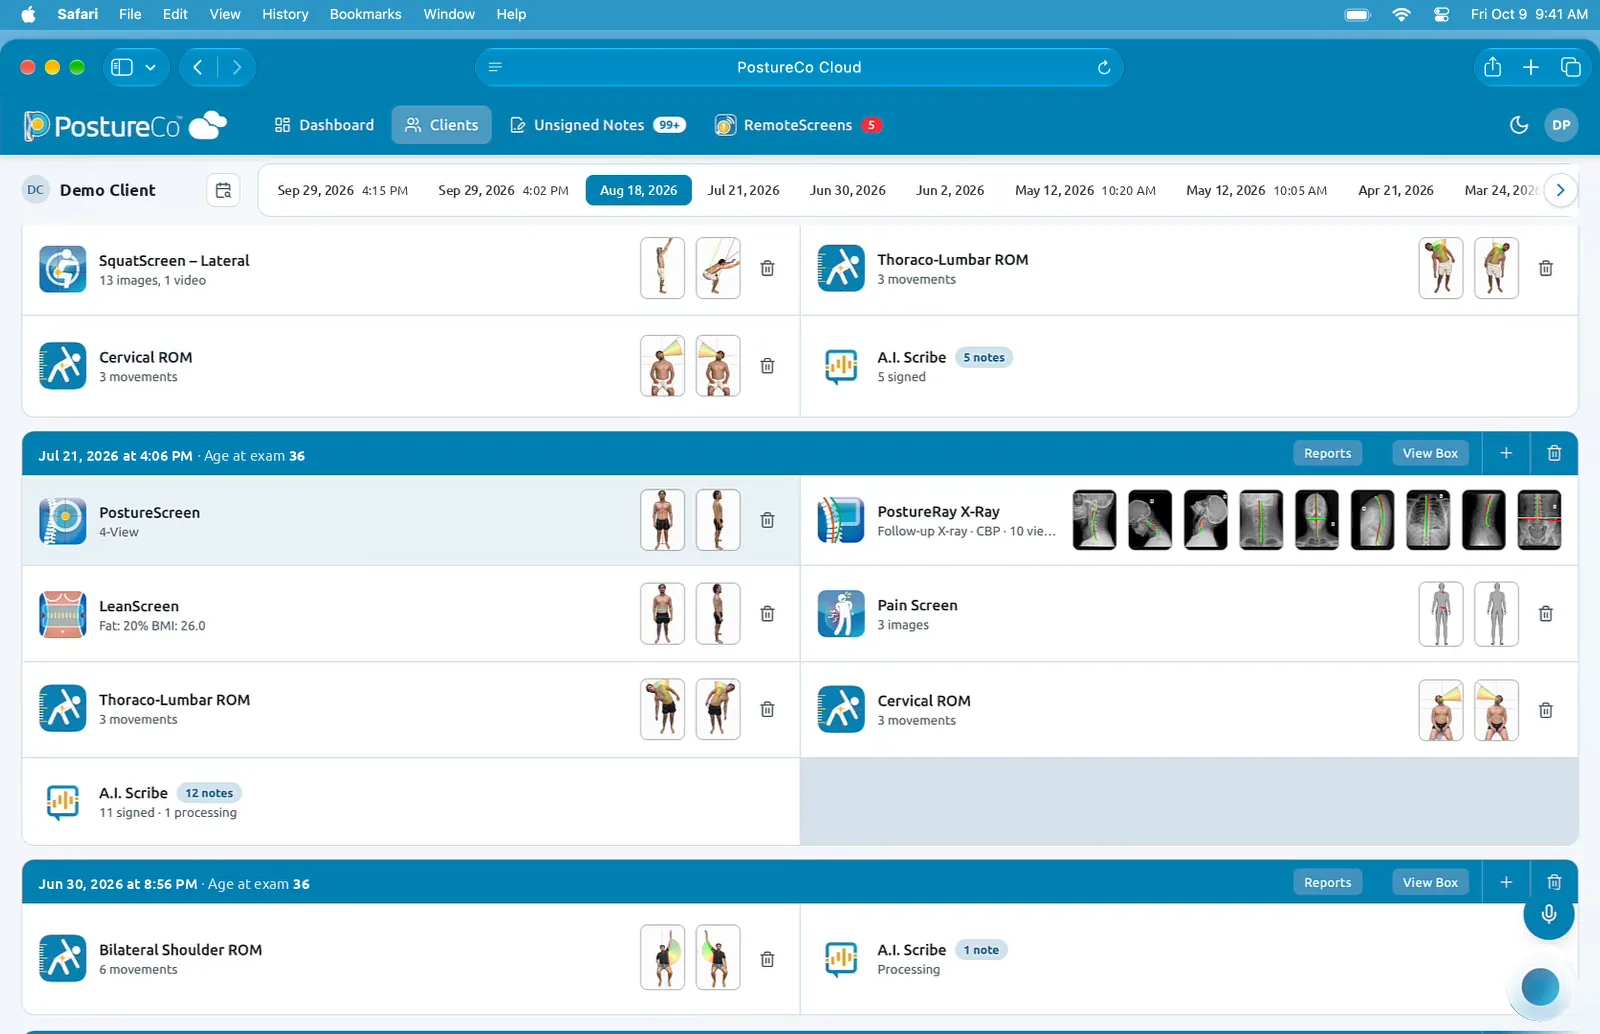Open the DP user avatar menu

pos(1561,125)
